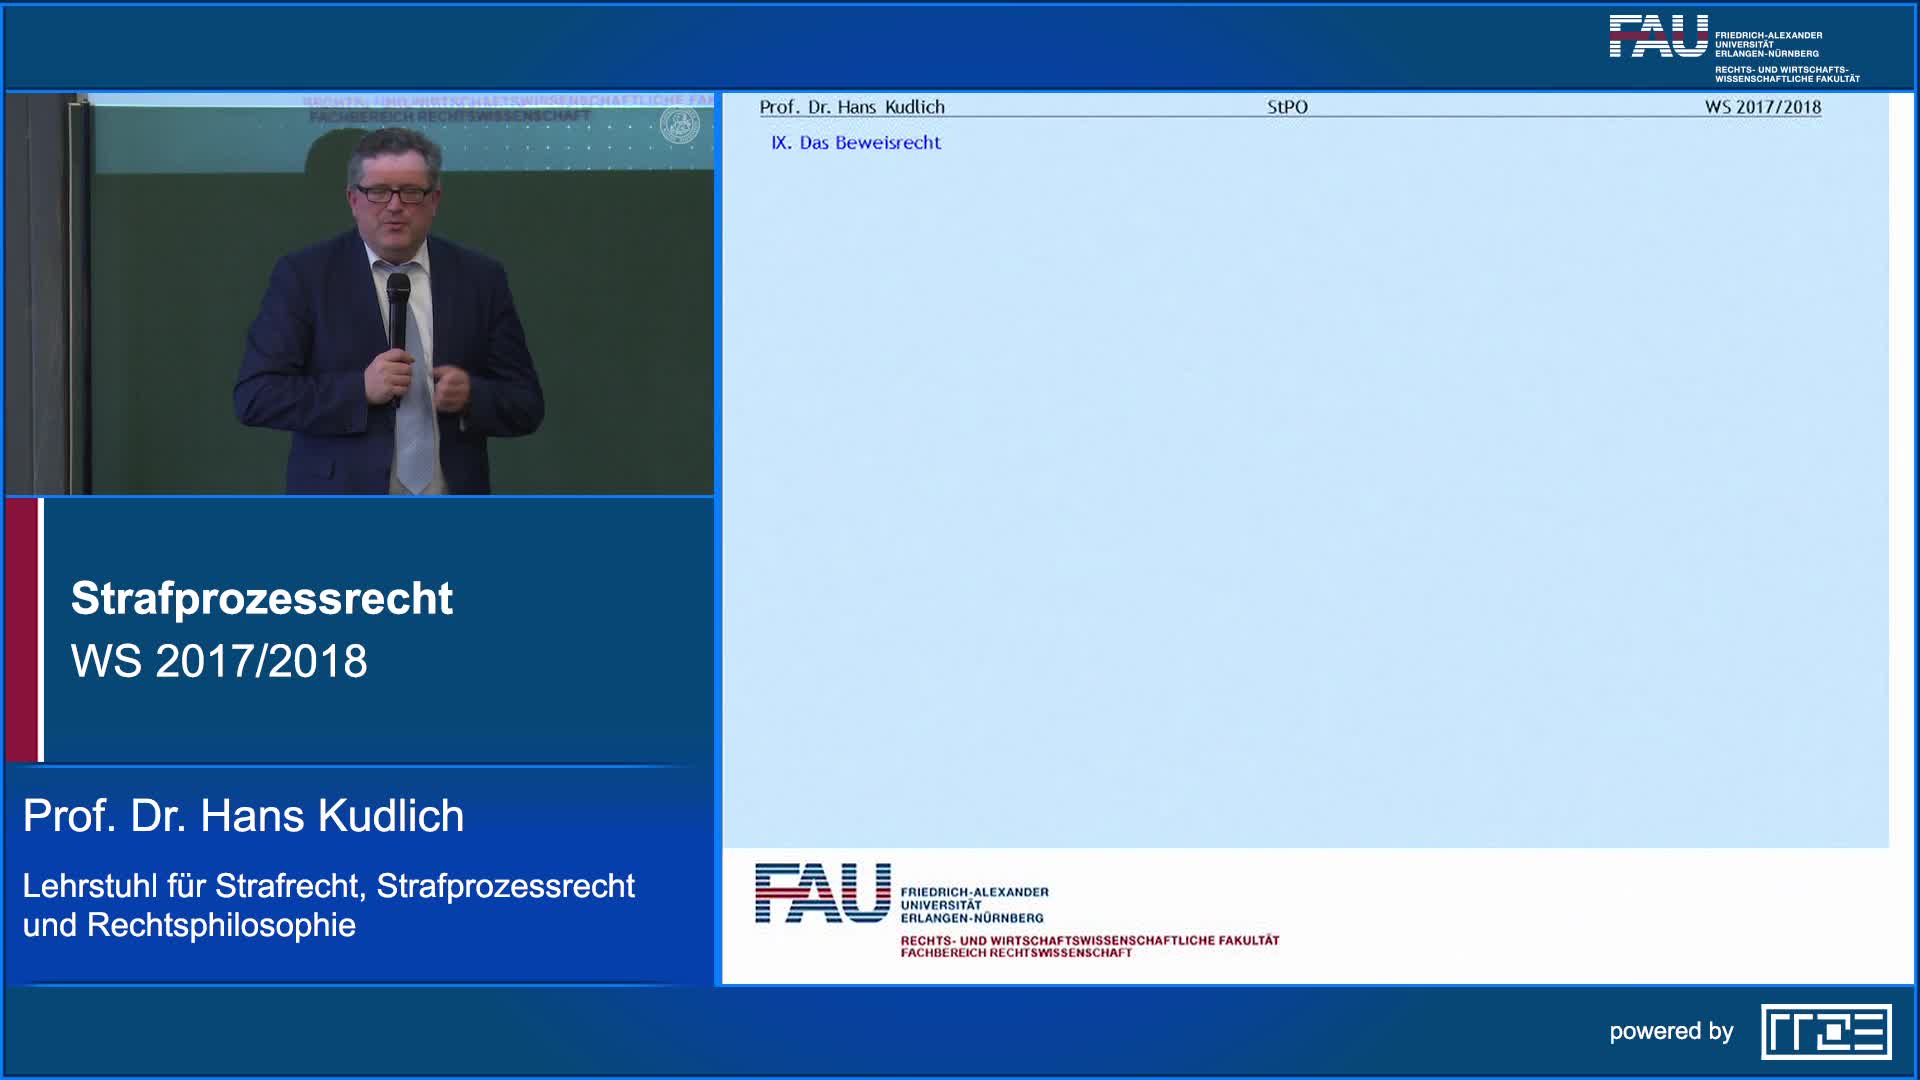Click Fachbereich Rechtswissenschaft text below slide

[1016, 953]
